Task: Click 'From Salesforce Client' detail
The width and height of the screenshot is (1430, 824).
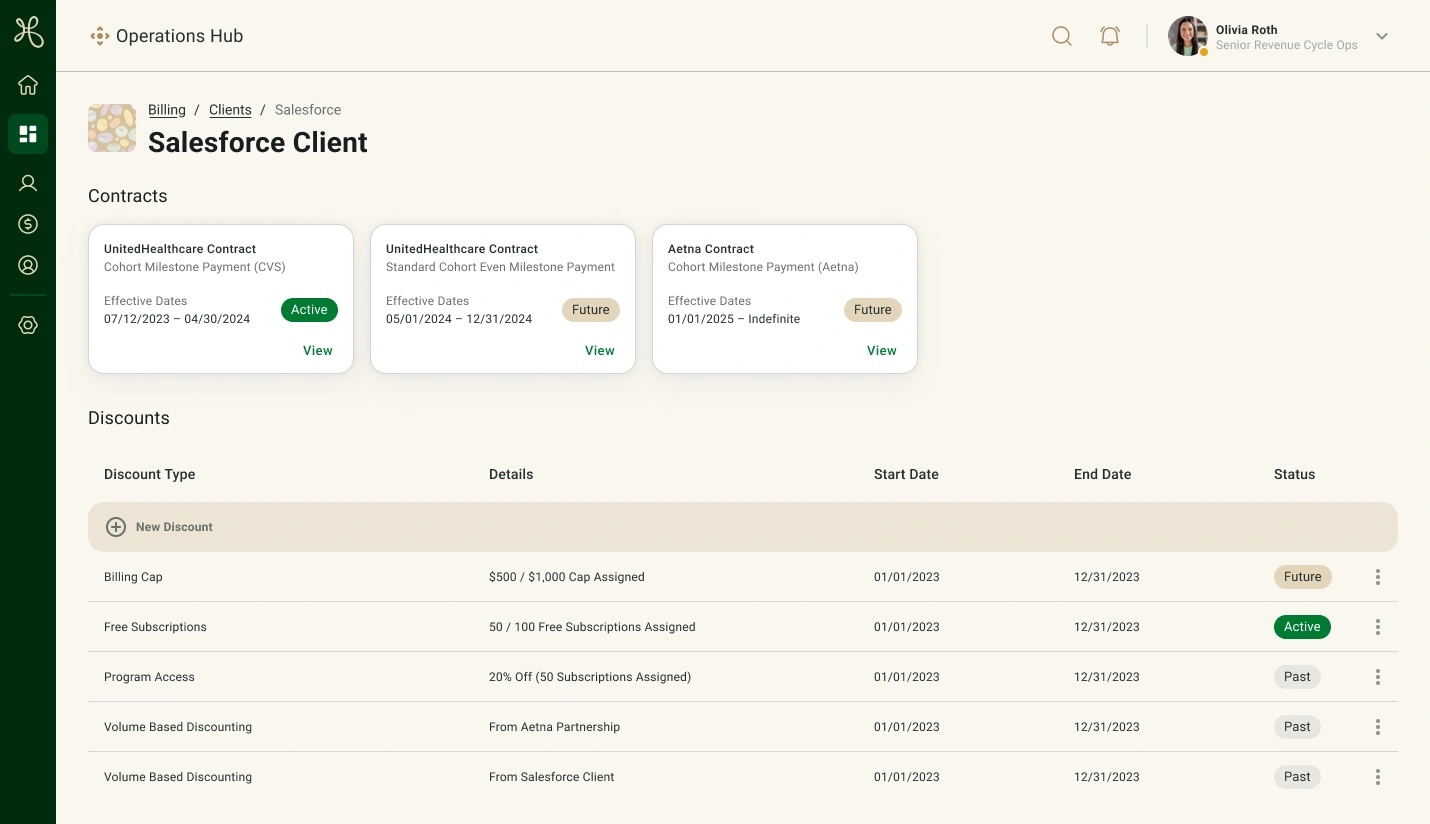Action: pyautogui.click(x=552, y=777)
